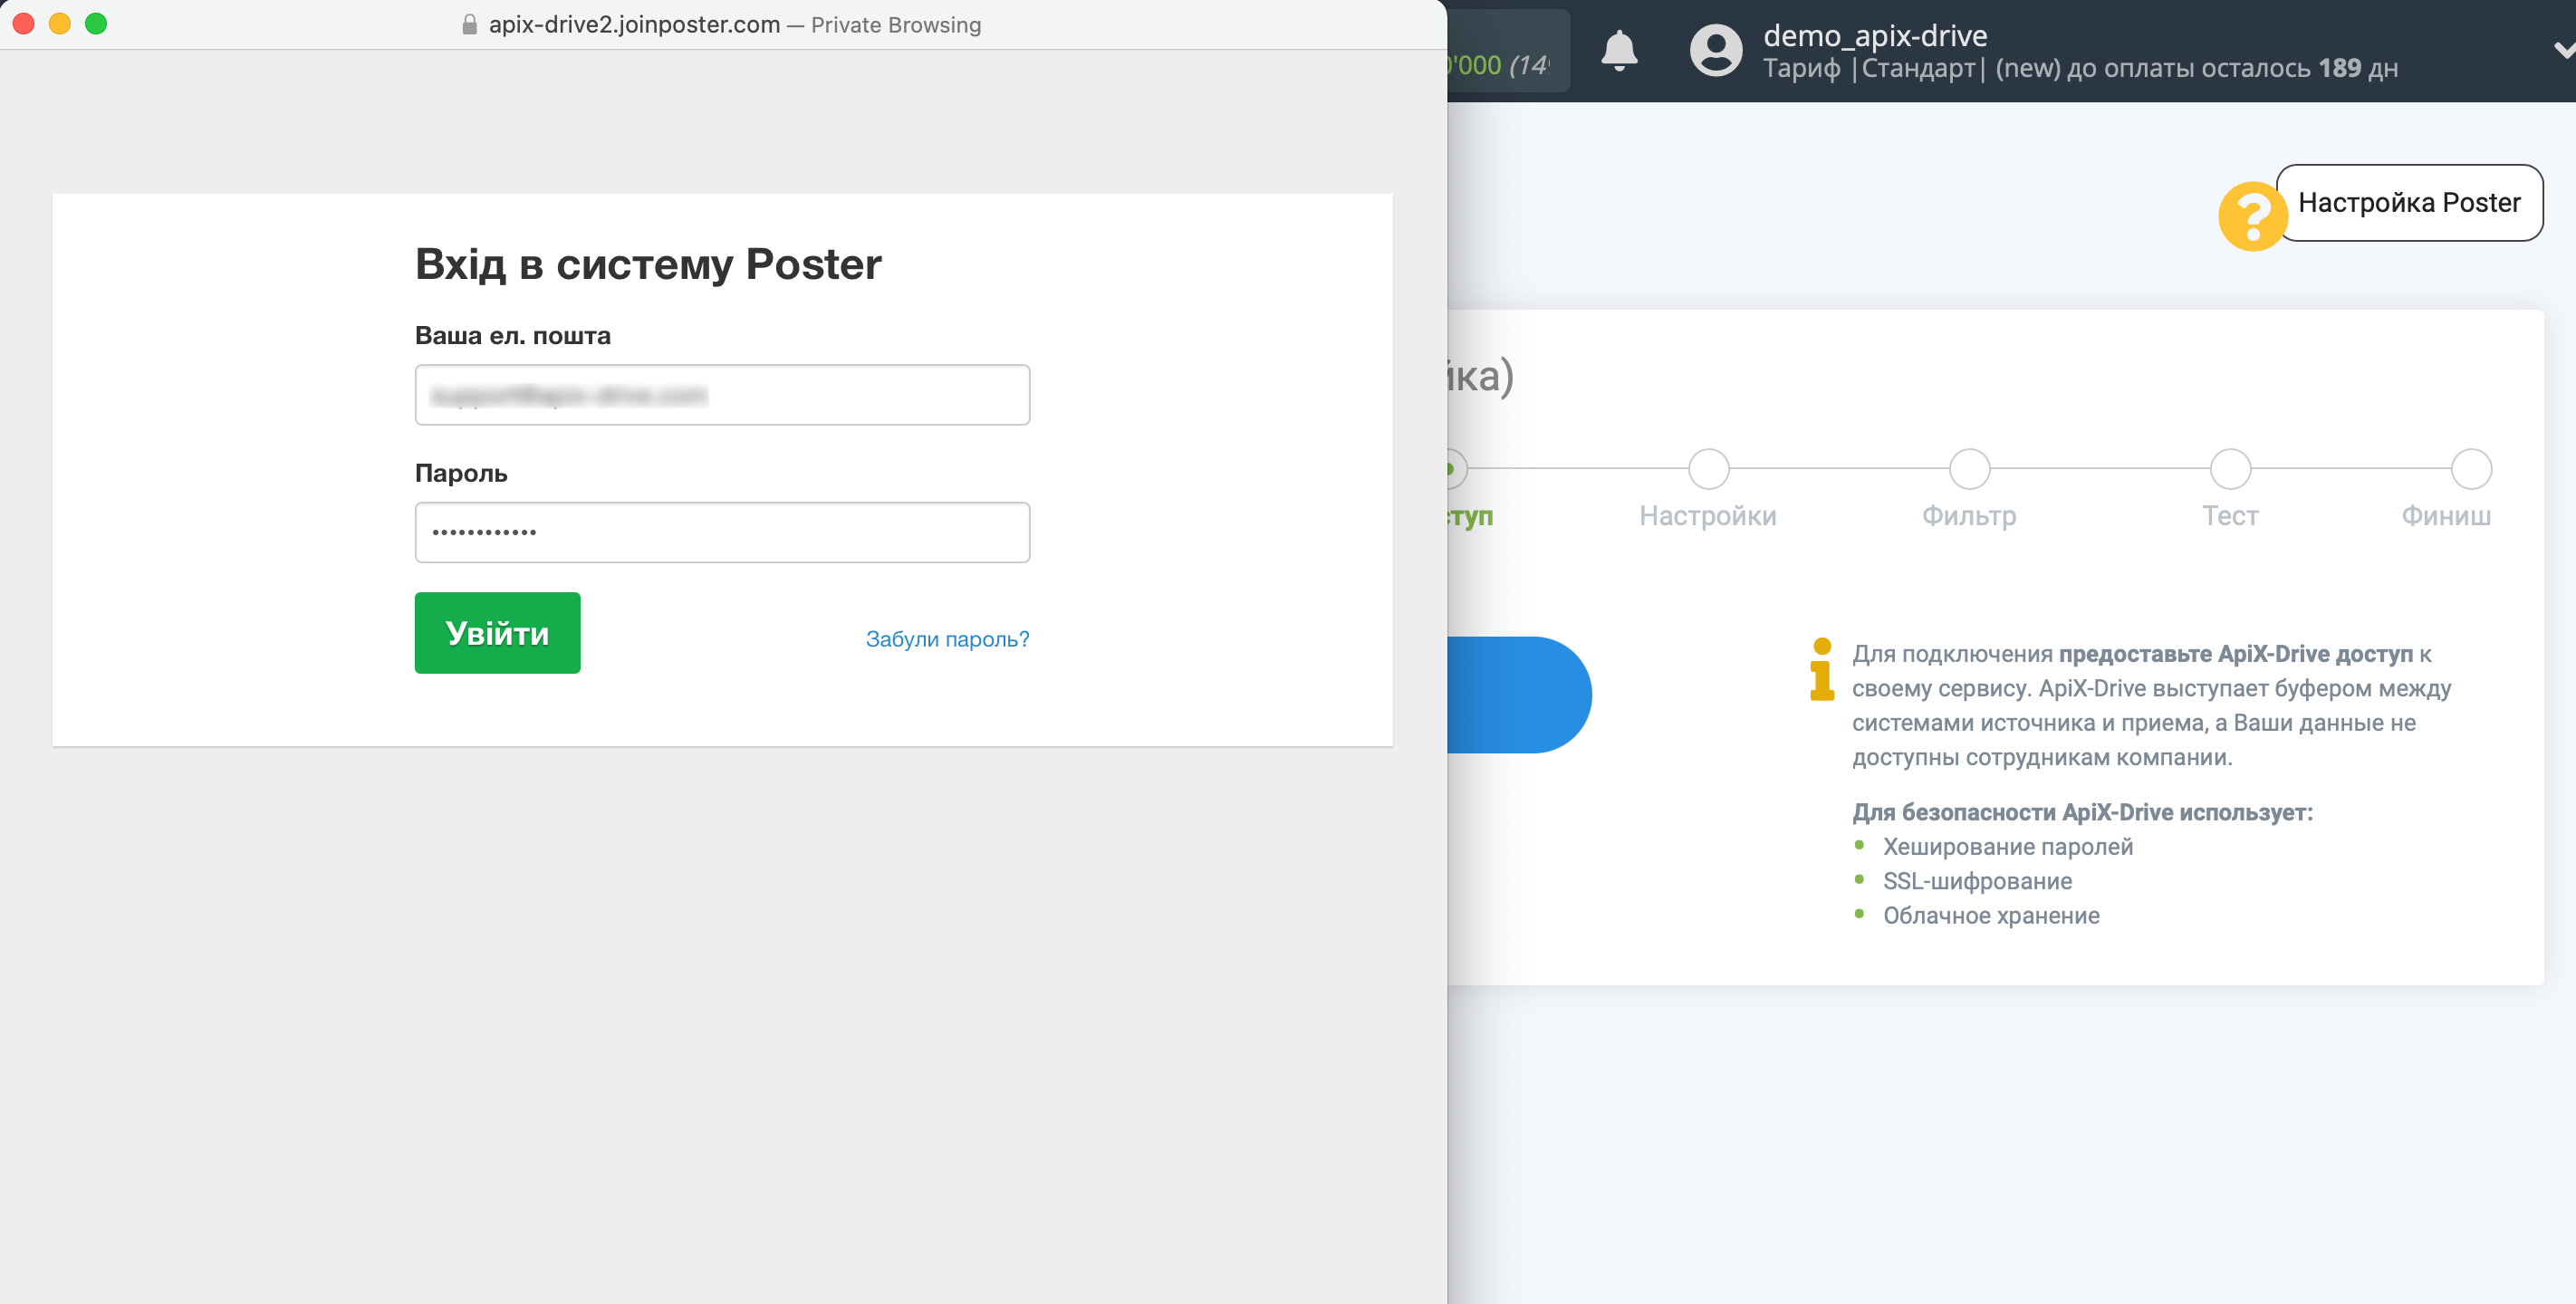
Task: Click the Ваша ел. пошта label
Action: [512, 335]
